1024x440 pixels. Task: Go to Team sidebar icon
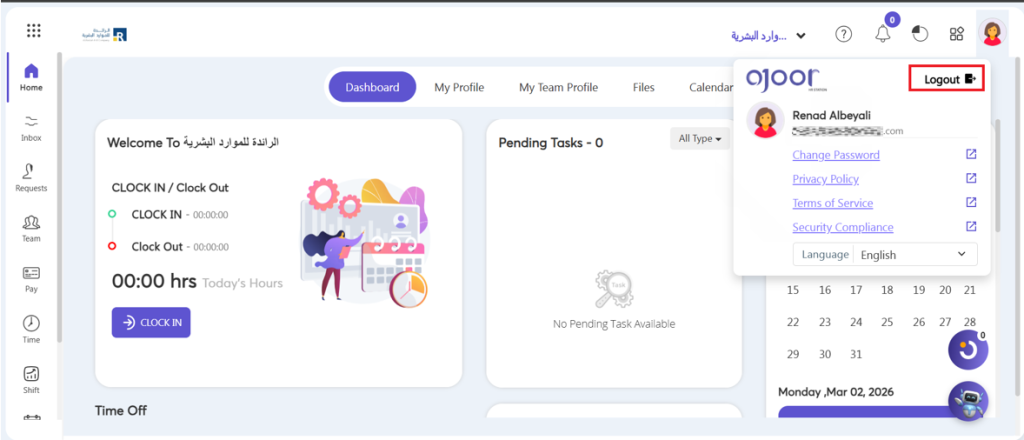pos(31,227)
